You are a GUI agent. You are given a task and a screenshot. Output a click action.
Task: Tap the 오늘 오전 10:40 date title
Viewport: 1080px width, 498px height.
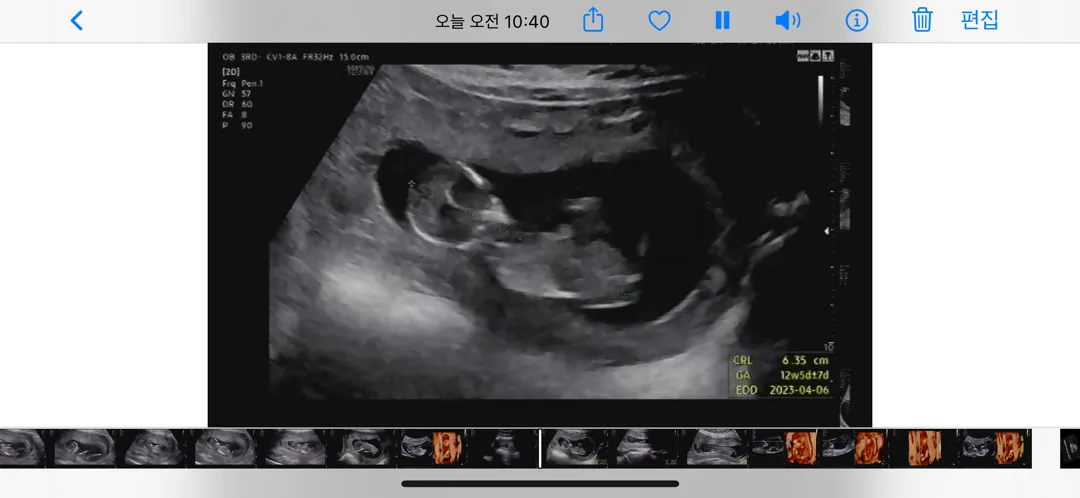click(x=492, y=21)
